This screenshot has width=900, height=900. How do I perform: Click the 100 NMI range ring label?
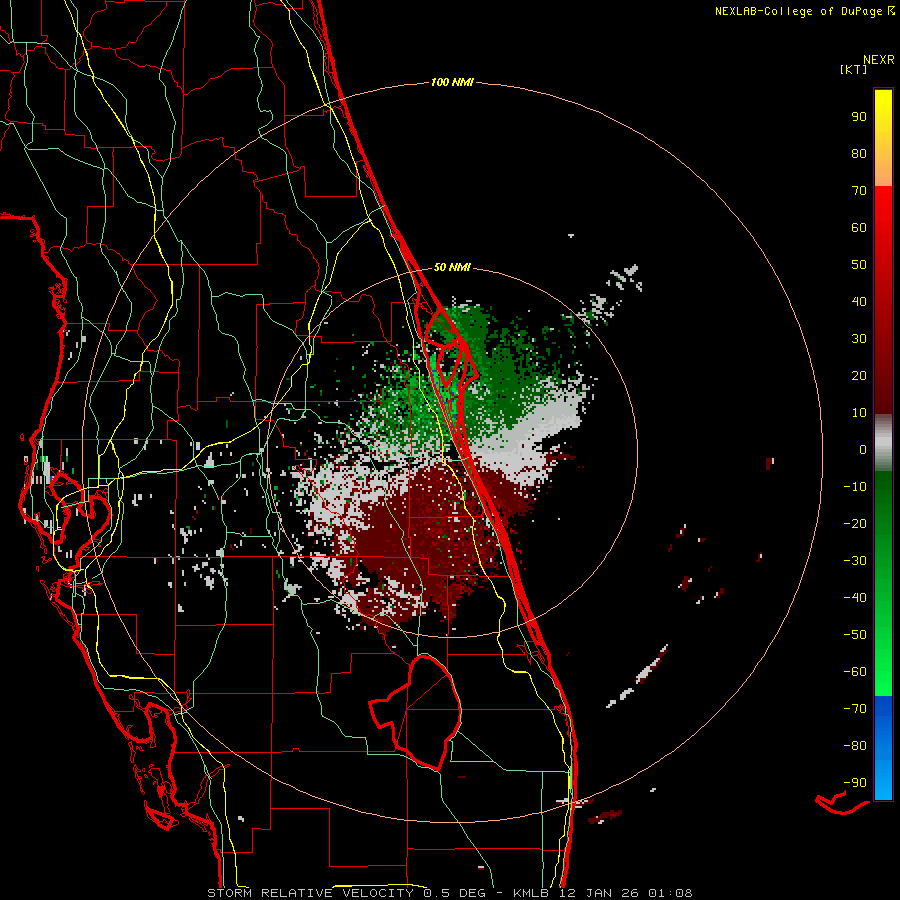click(452, 83)
